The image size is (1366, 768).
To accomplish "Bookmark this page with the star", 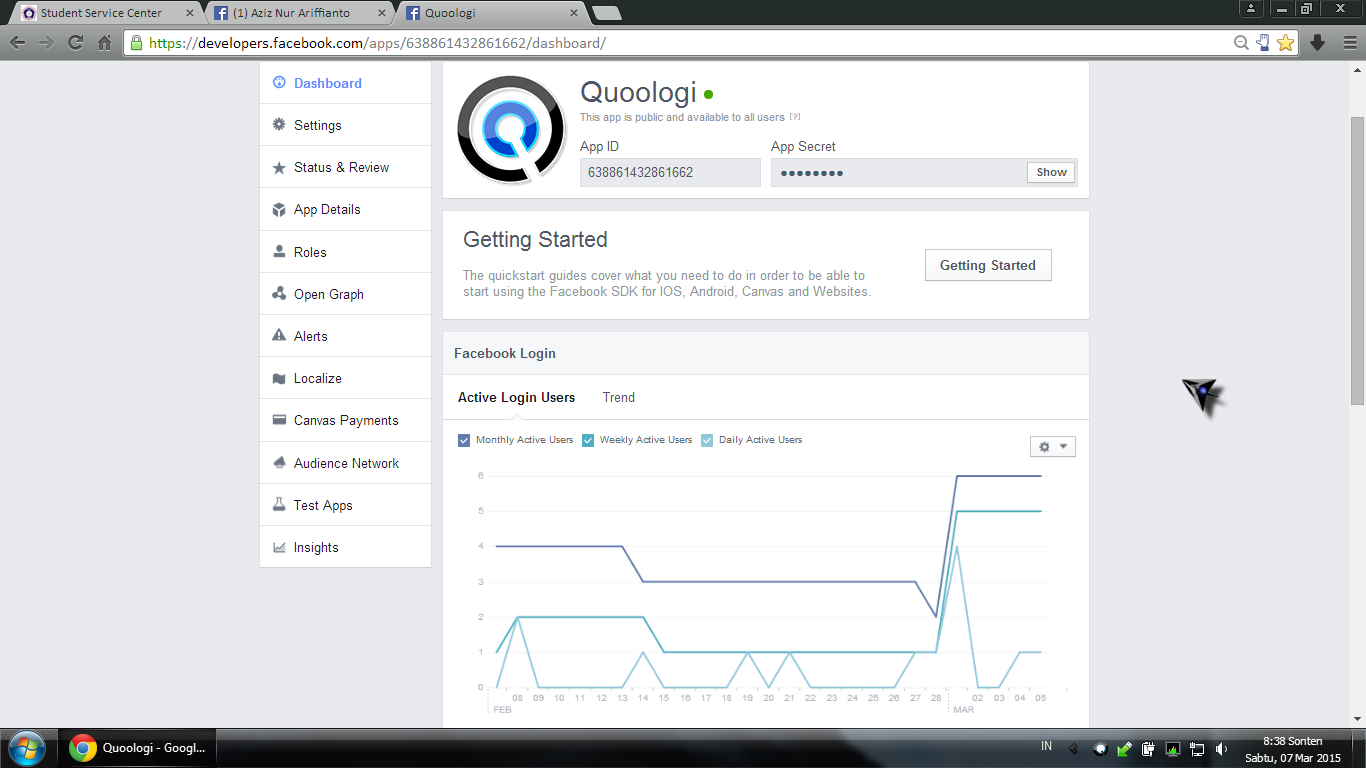I will tap(1285, 42).
